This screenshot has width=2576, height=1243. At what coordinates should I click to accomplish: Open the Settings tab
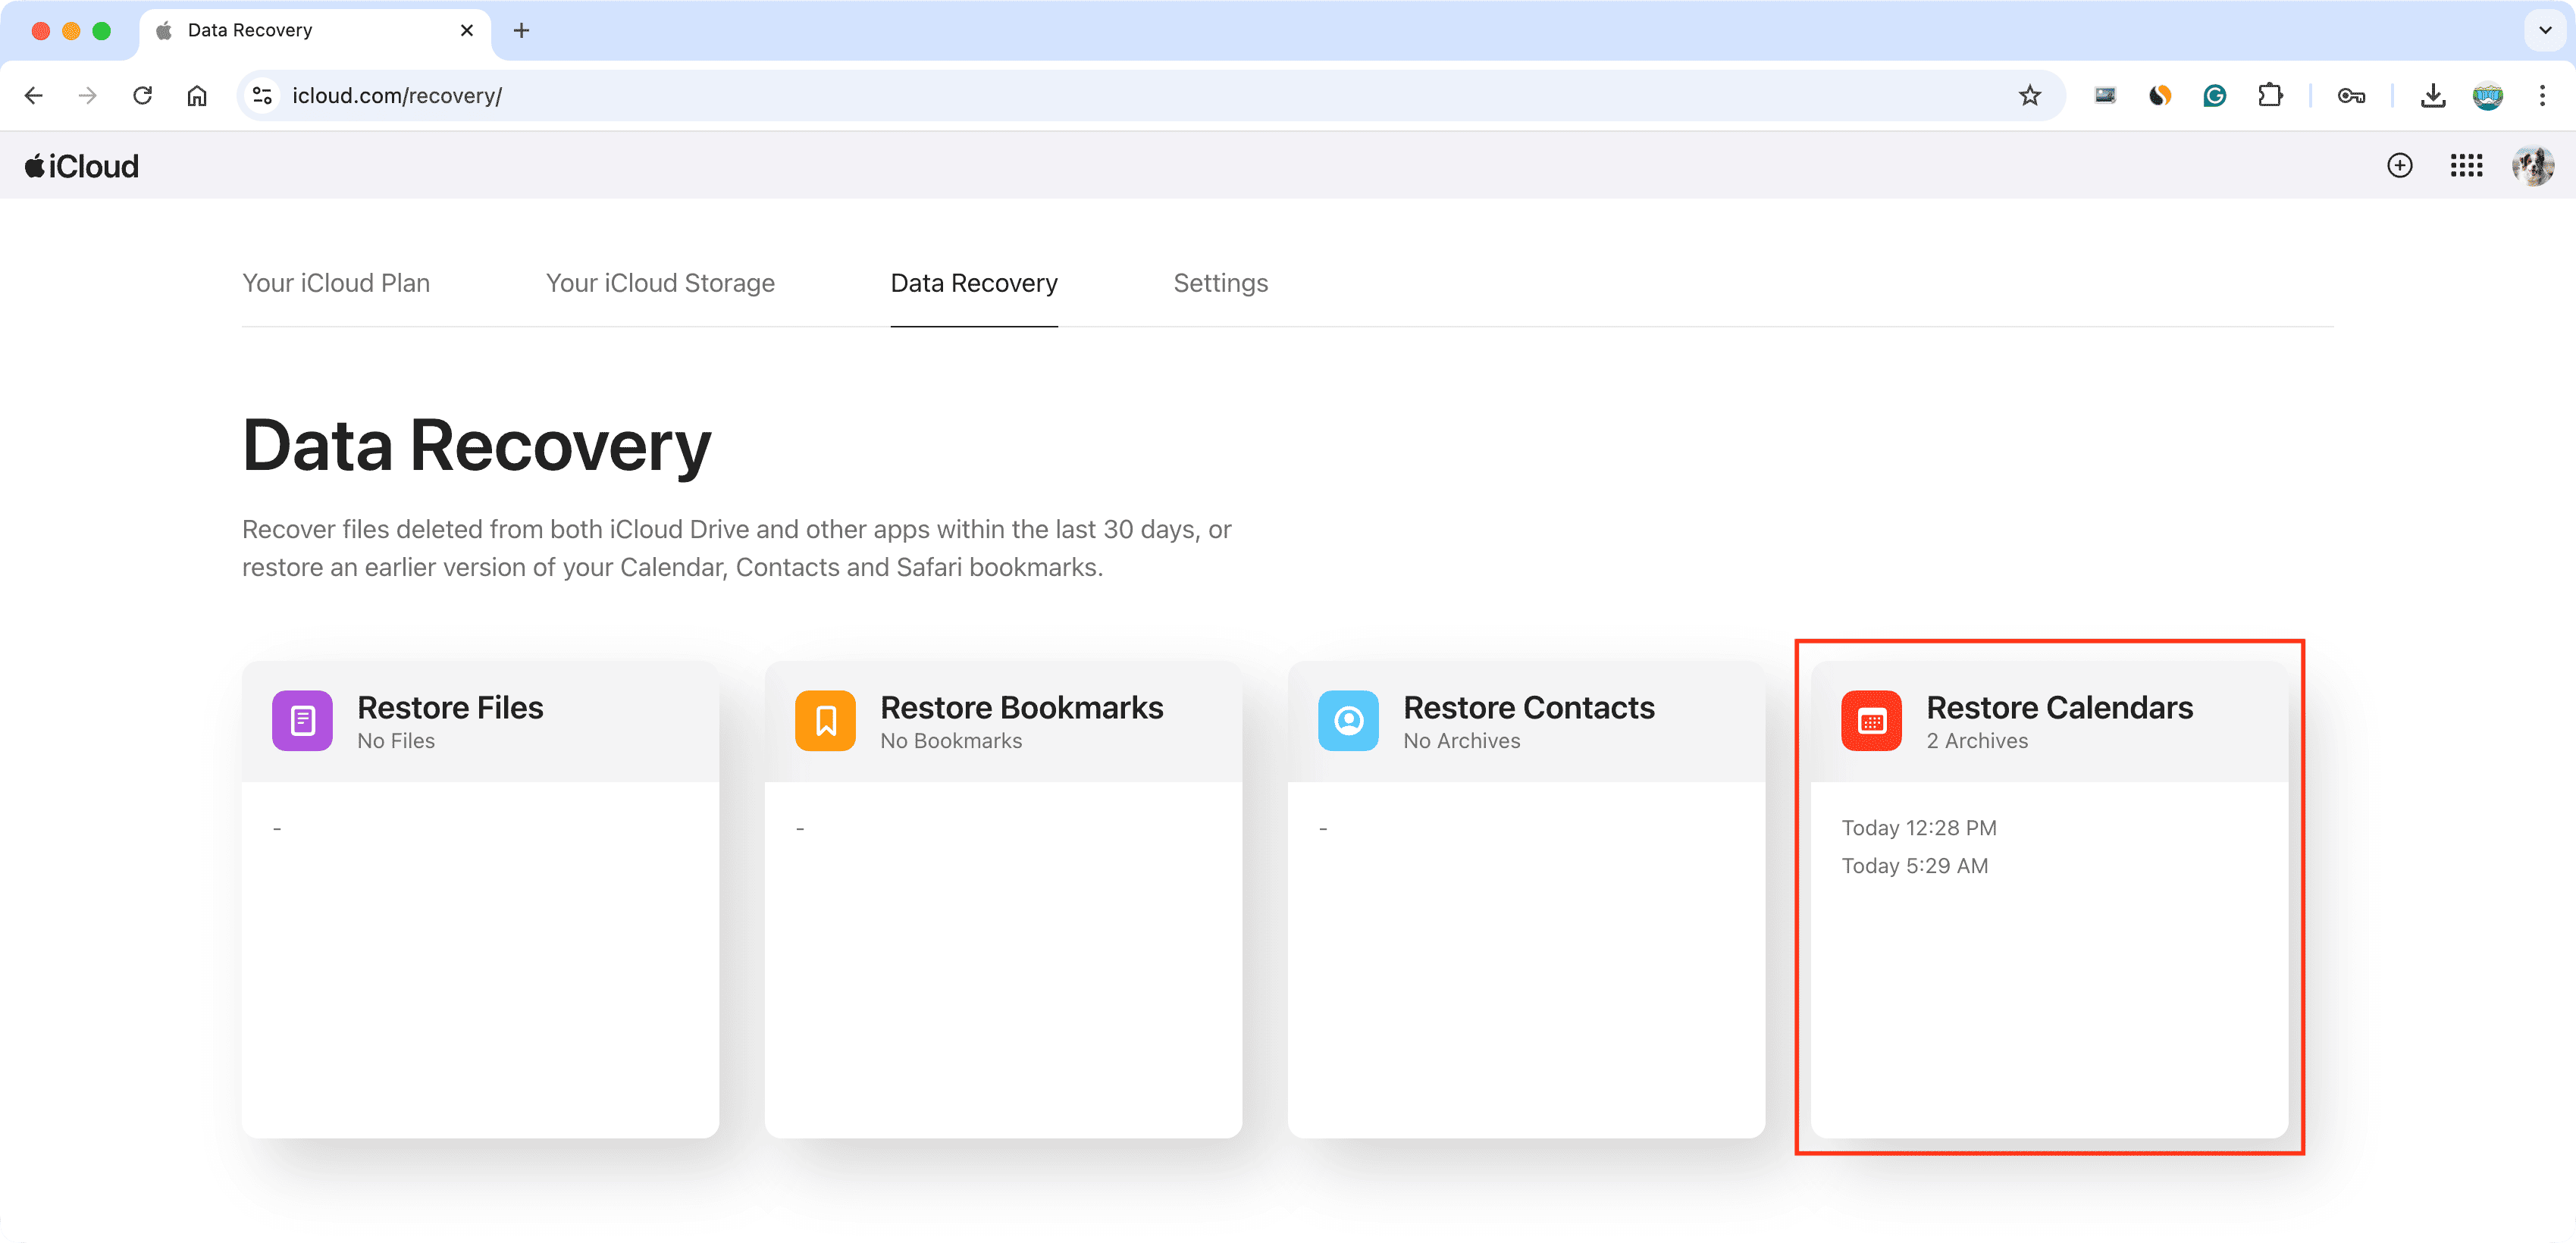[1220, 284]
